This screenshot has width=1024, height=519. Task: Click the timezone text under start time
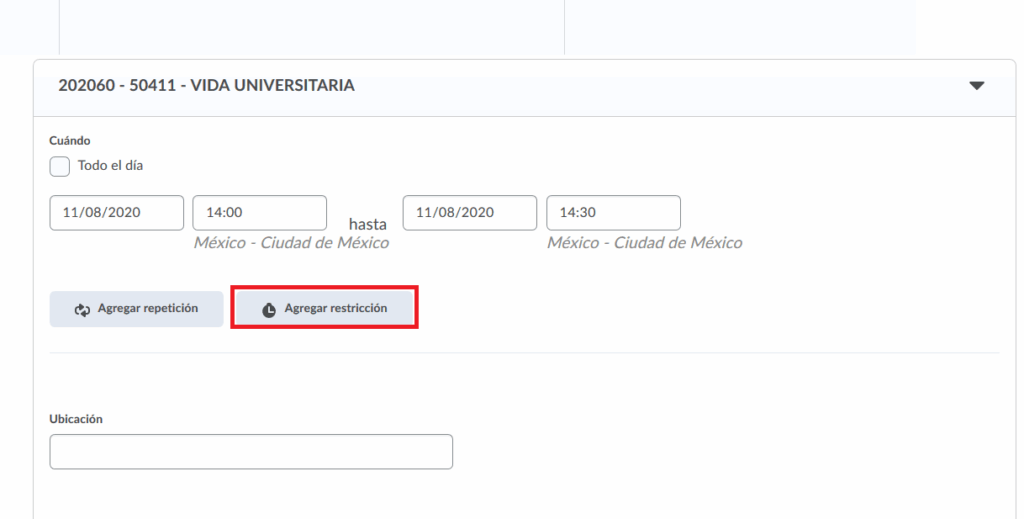pyautogui.click(x=291, y=243)
